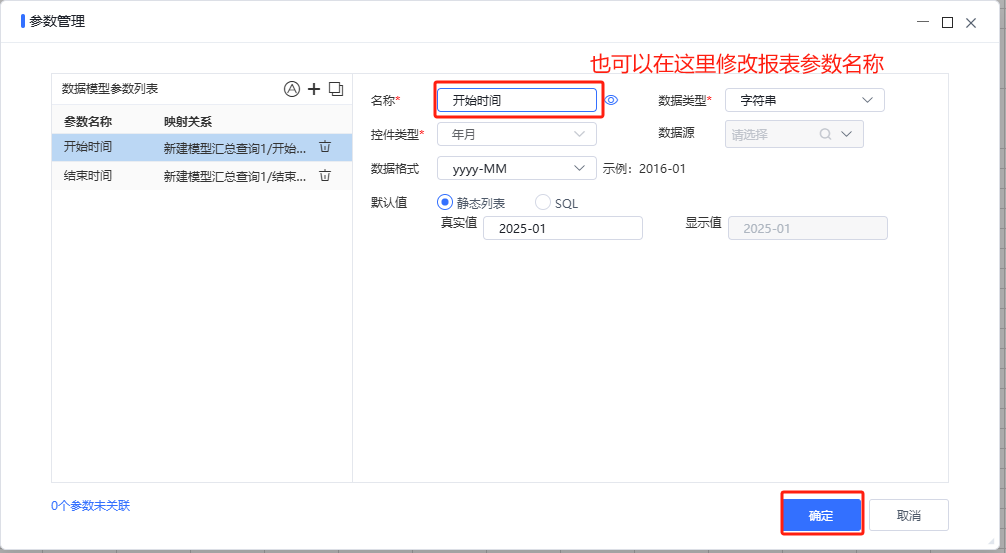
Task: Click the 0个参数未关联 link
Action: click(90, 506)
